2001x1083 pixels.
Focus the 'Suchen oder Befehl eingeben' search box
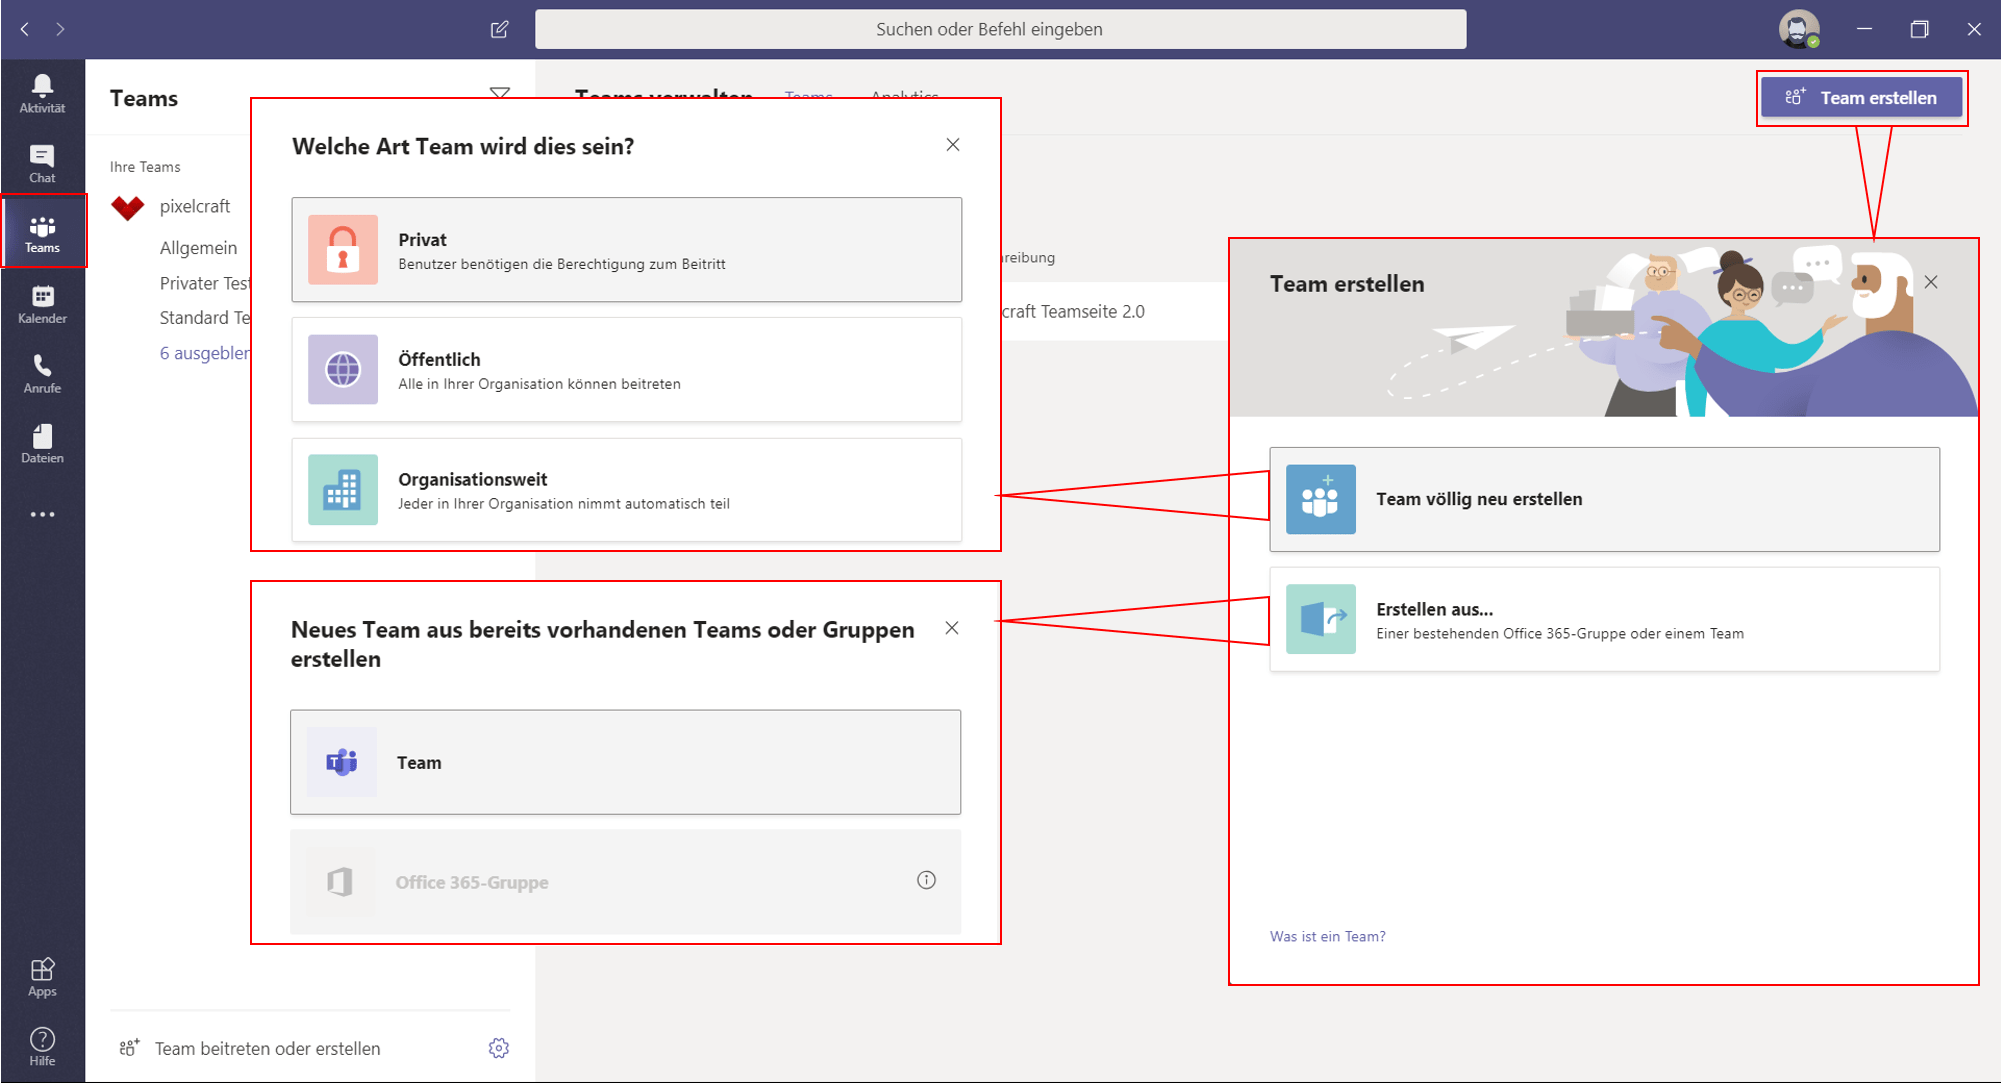point(1001,29)
